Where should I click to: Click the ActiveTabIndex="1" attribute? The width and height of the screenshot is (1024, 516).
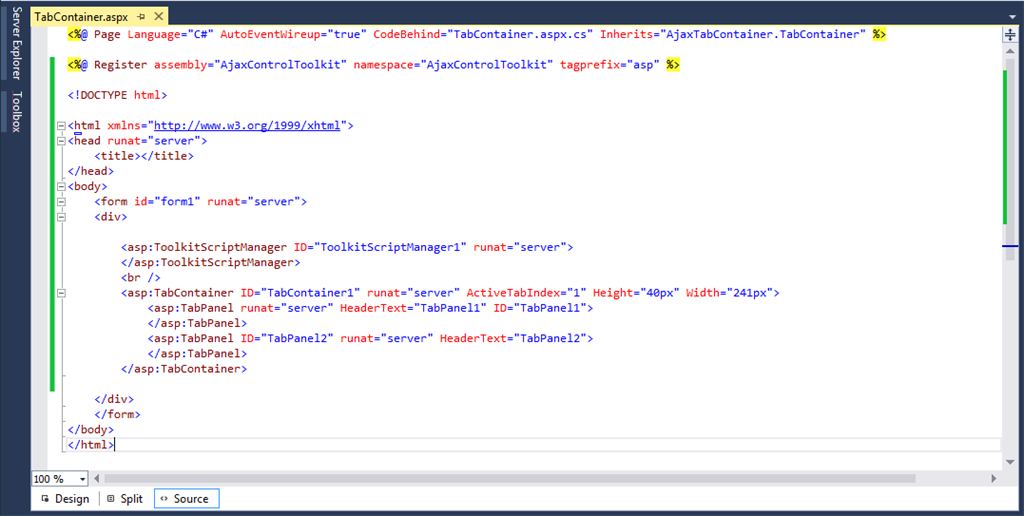click(526, 293)
